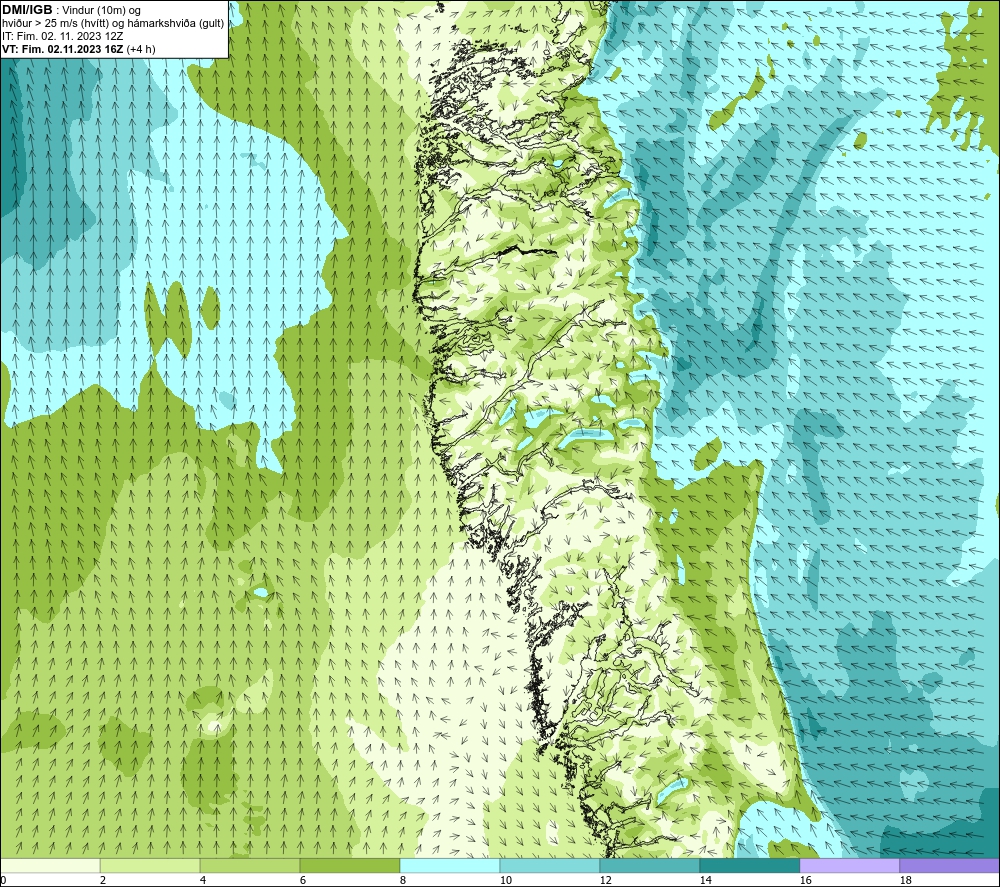Click the 'IT: Fim. 02. 11. 2023 12Z' line
The width and height of the screenshot is (1000, 887).
click(x=62, y=36)
